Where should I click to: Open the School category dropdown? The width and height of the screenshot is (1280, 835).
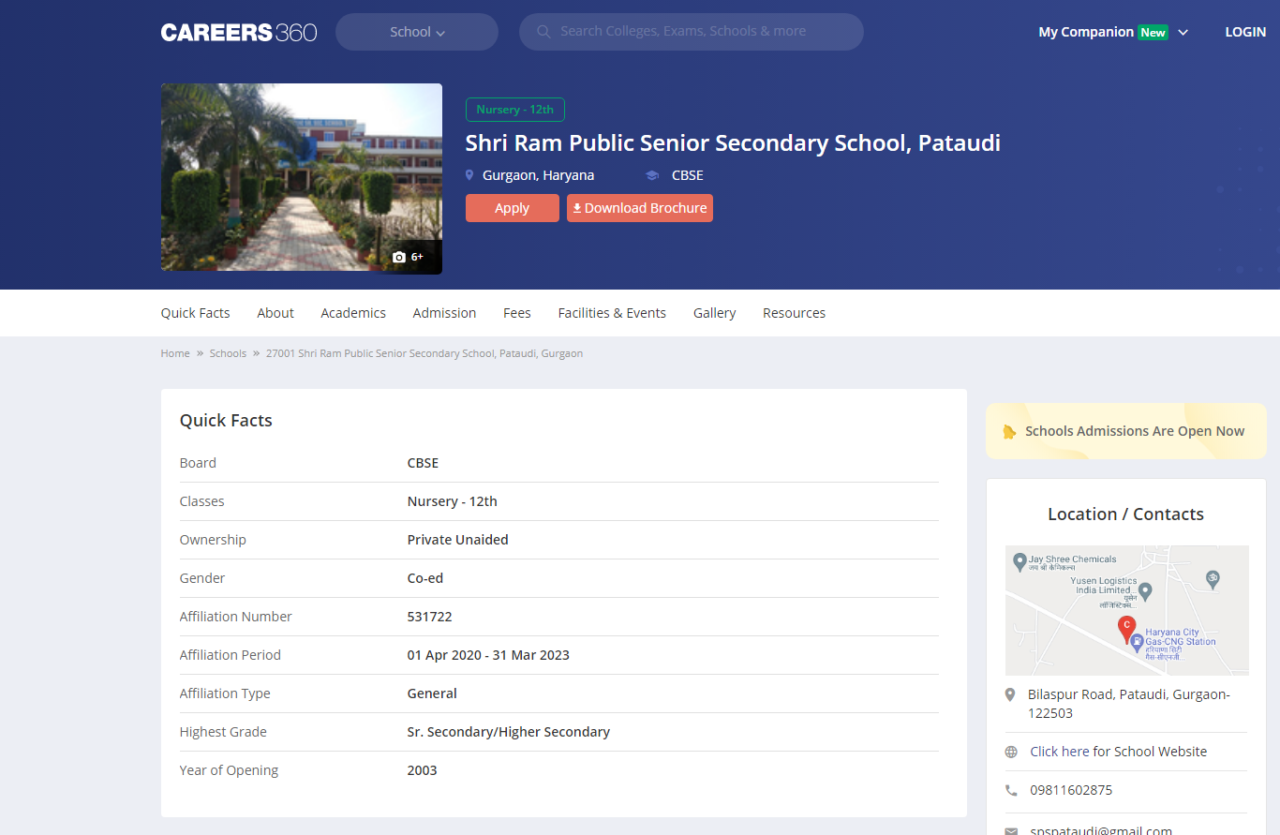coord(417,32)
